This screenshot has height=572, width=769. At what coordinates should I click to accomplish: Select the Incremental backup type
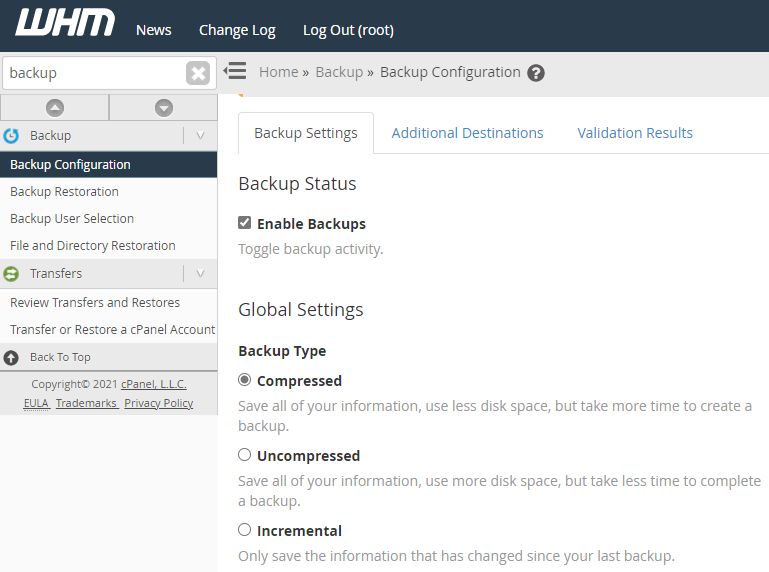point(244,530)
